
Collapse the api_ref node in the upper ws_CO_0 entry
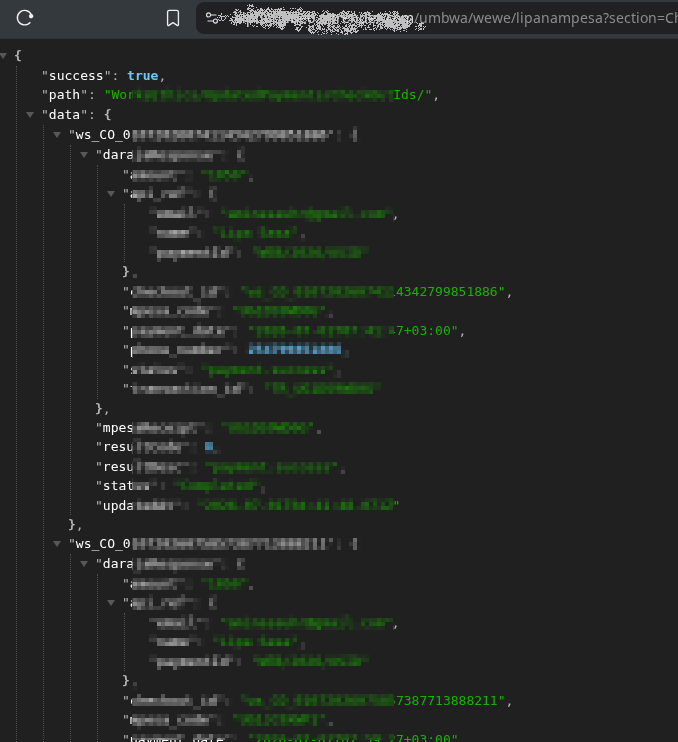[x=111, y=194]
